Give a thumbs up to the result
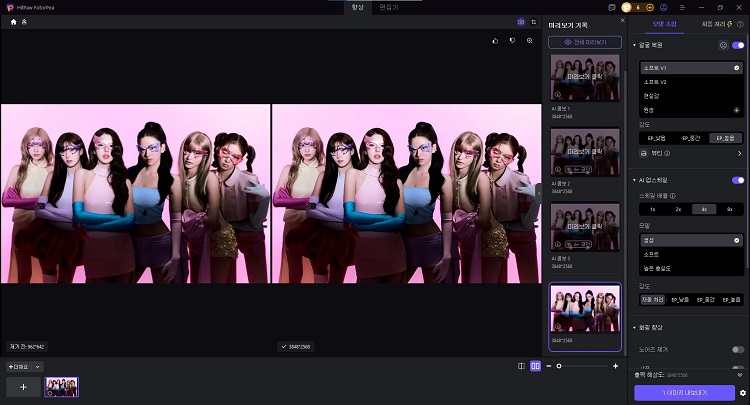 click(495, 41)
